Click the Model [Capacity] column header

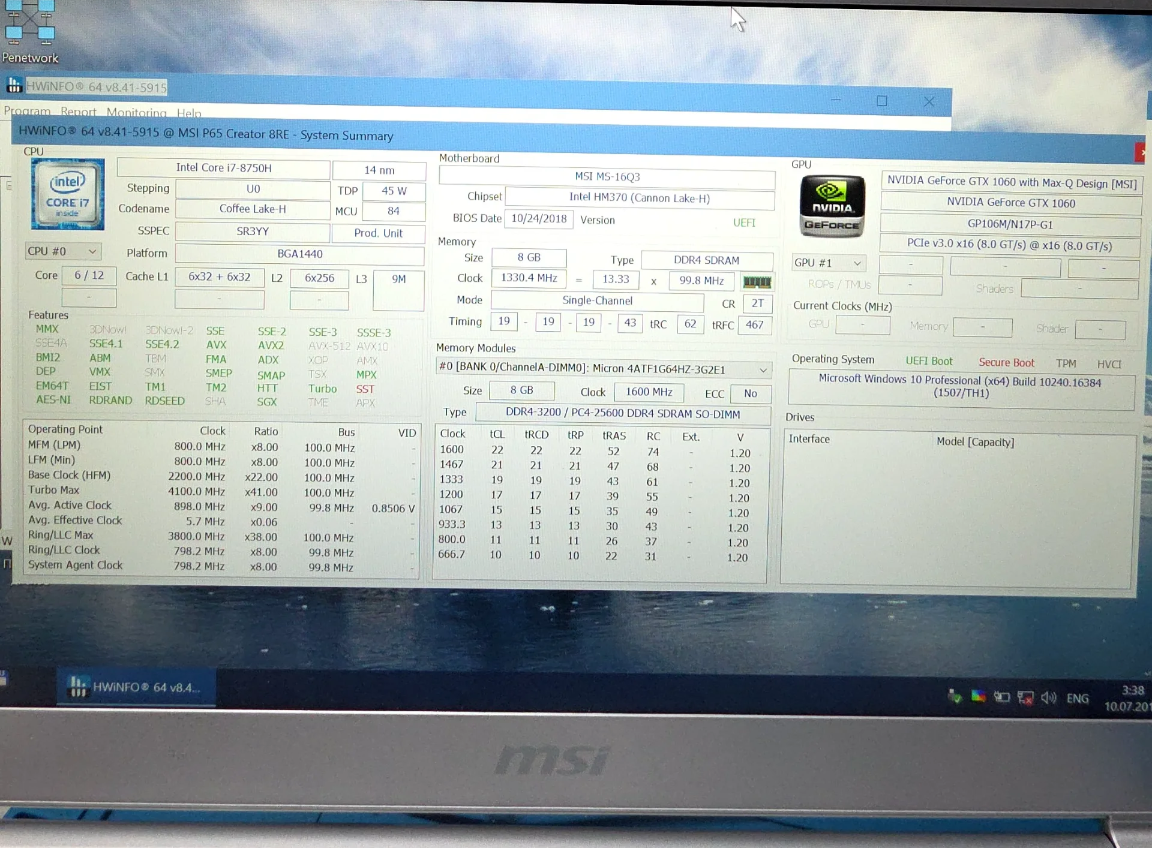975,442
